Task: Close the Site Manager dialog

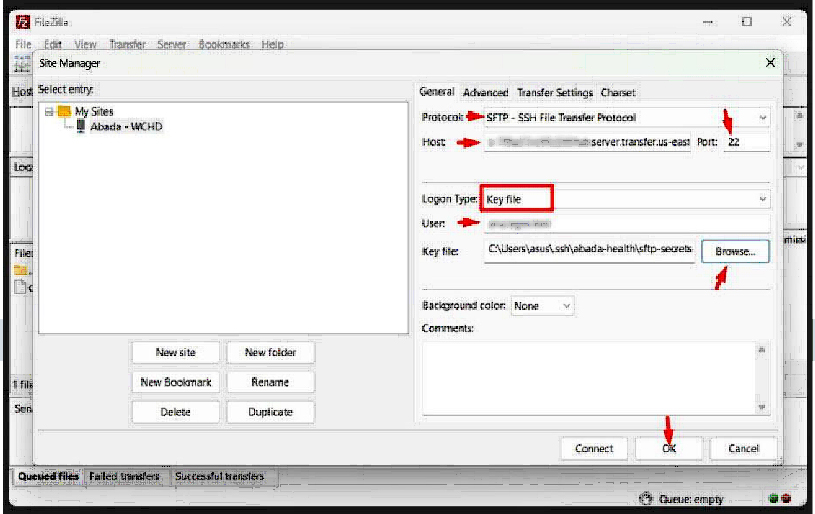Action: 770,63
